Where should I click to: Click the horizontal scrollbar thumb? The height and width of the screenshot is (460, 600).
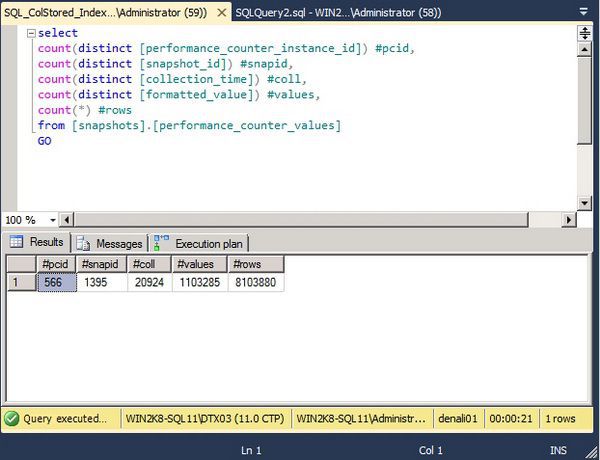(x=301, y=220)
